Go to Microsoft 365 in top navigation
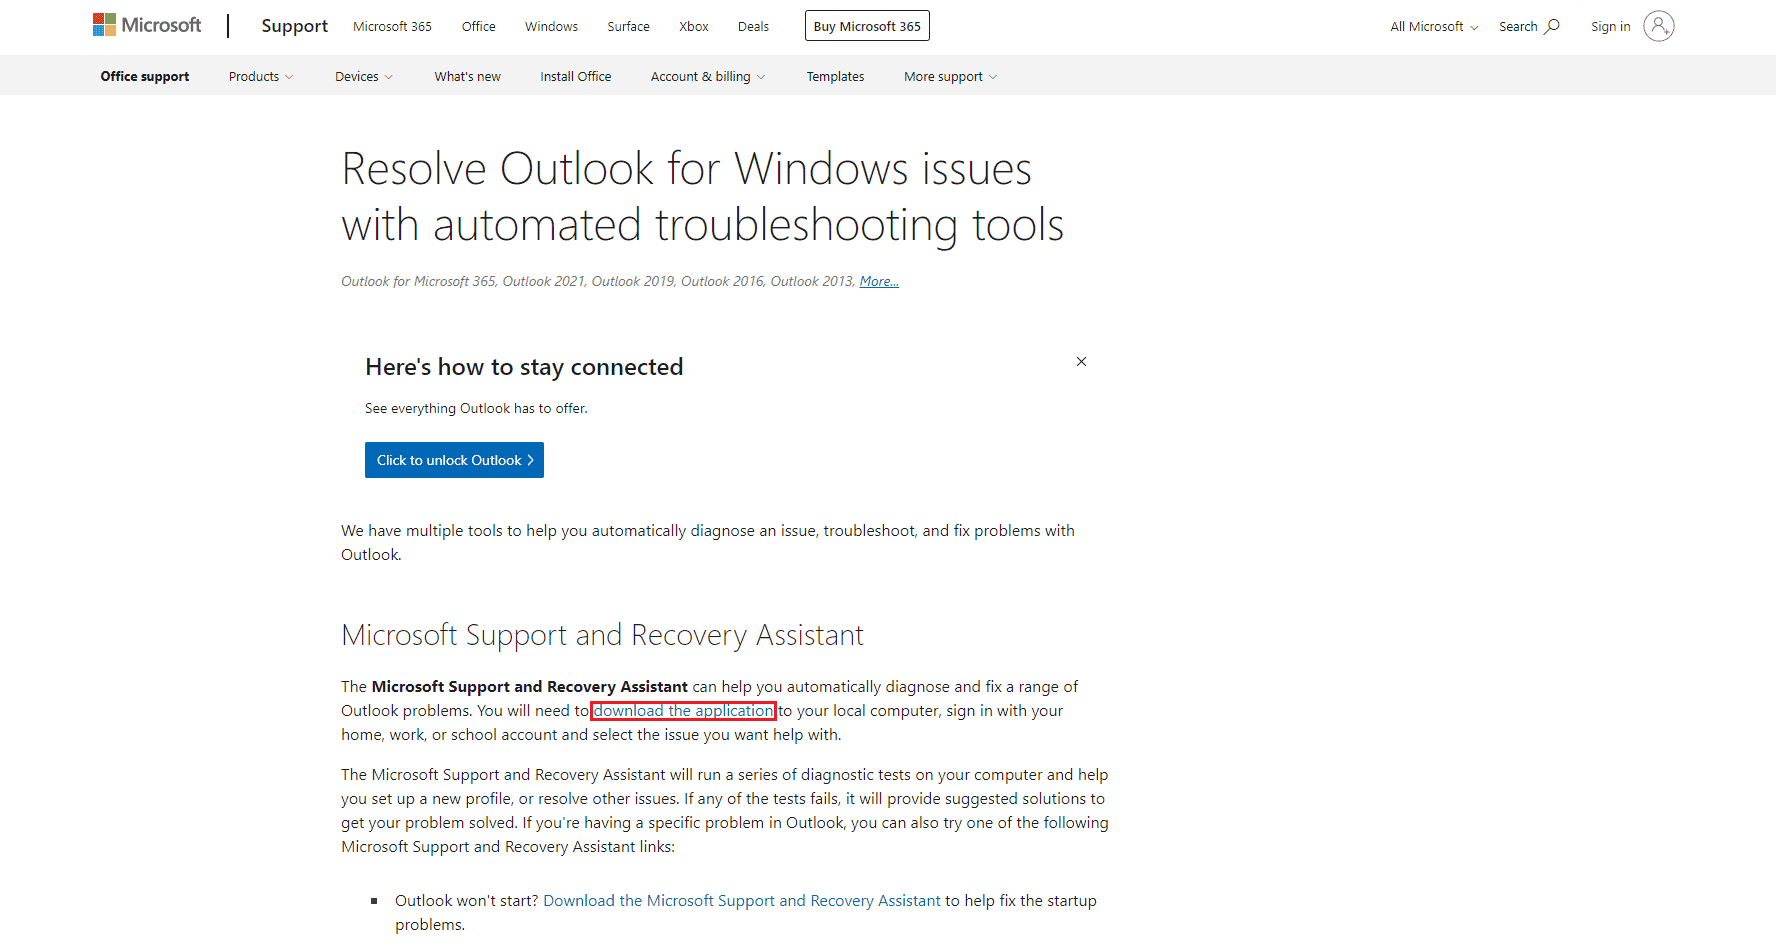The image size is (1776, 948). coord(392,26)
